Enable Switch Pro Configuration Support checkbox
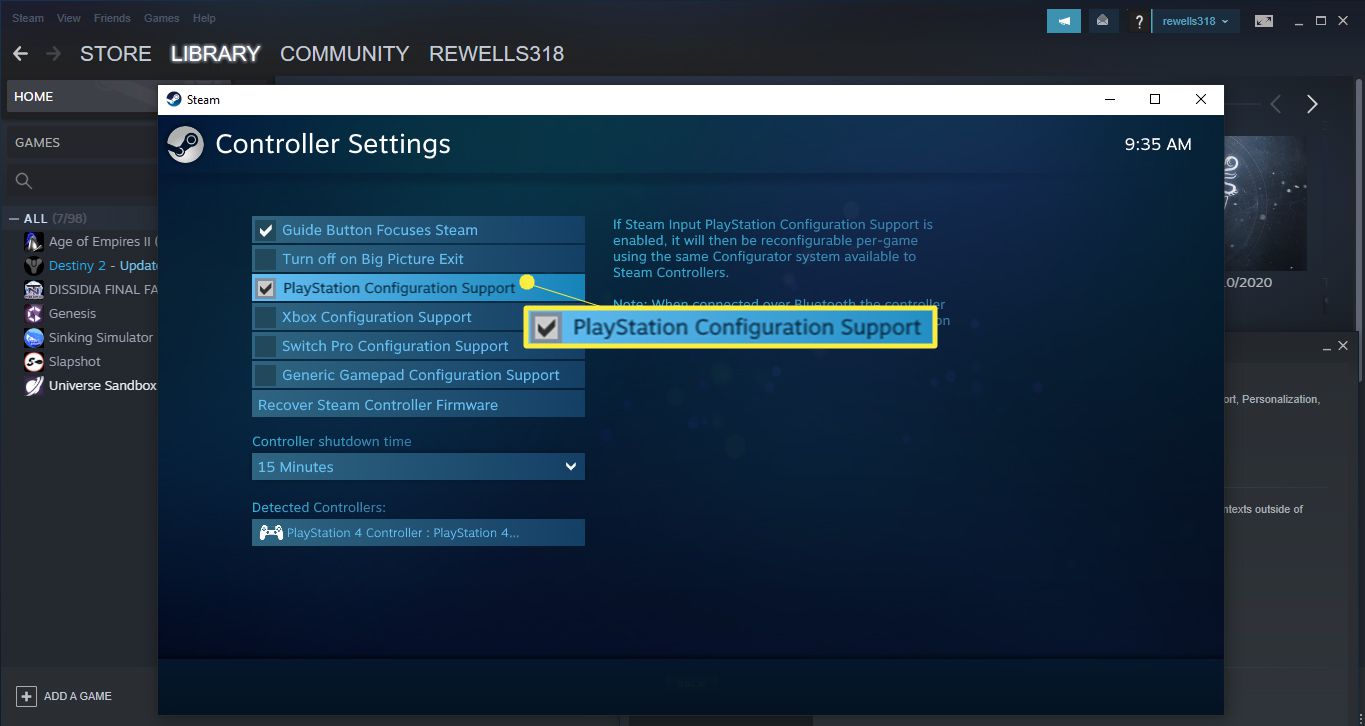The height and width of the screenshot is (726, 1365). (x=265, y=346)
